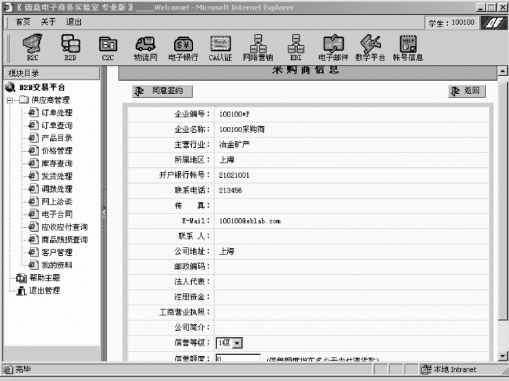Open the 物流网 logistics truck icon
The image size is (509, 381).
(145, 48)
